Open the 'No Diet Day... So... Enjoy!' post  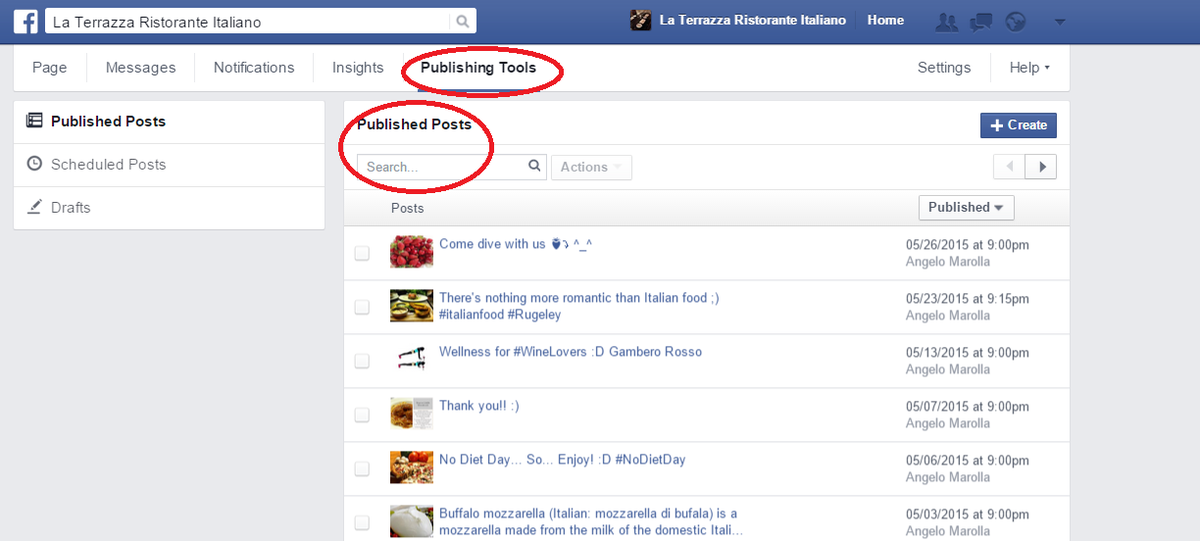point(562,460)
